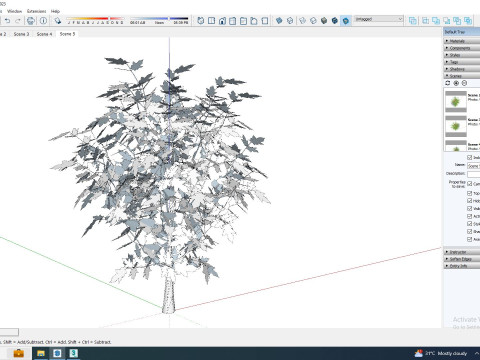The height and width of the screenshot is (360, 480).
Task: Expand the Shadows panel
Action: 462,69
